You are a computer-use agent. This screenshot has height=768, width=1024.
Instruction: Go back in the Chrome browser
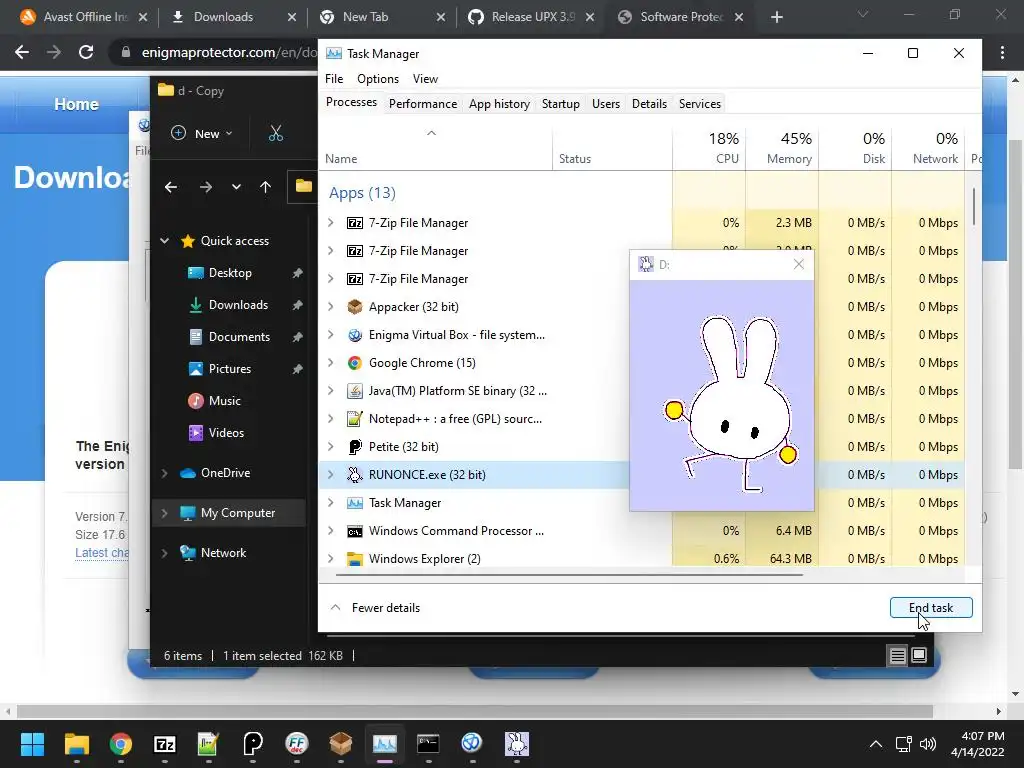click(22, 52)
